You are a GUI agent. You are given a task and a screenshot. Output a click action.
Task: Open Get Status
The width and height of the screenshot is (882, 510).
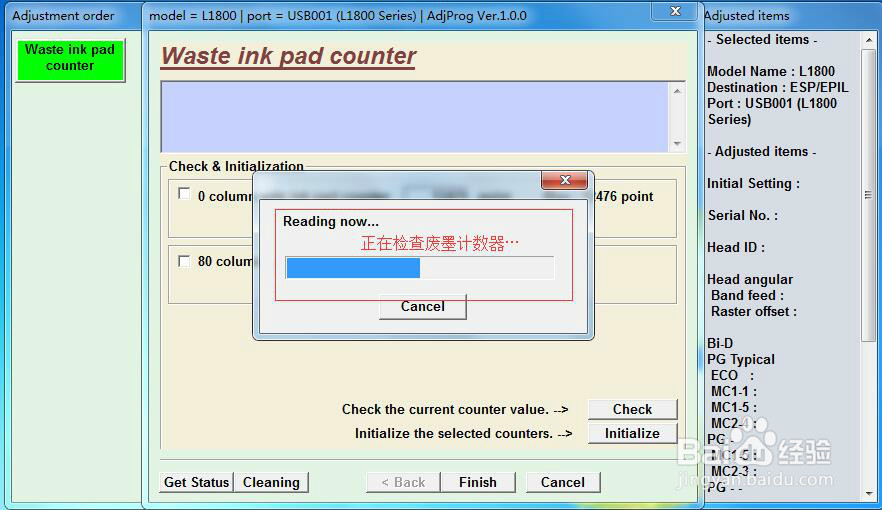[196, 482]
